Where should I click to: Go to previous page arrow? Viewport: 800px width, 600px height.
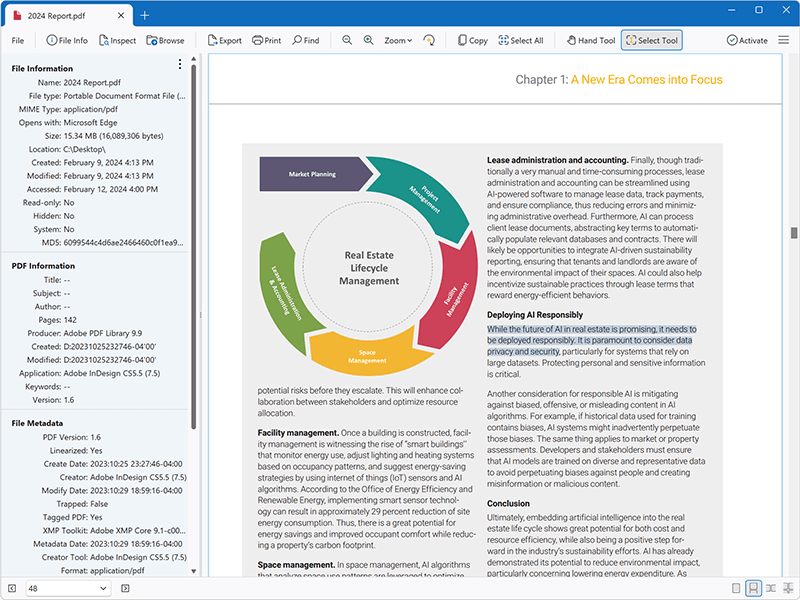(x=12, y=588)
